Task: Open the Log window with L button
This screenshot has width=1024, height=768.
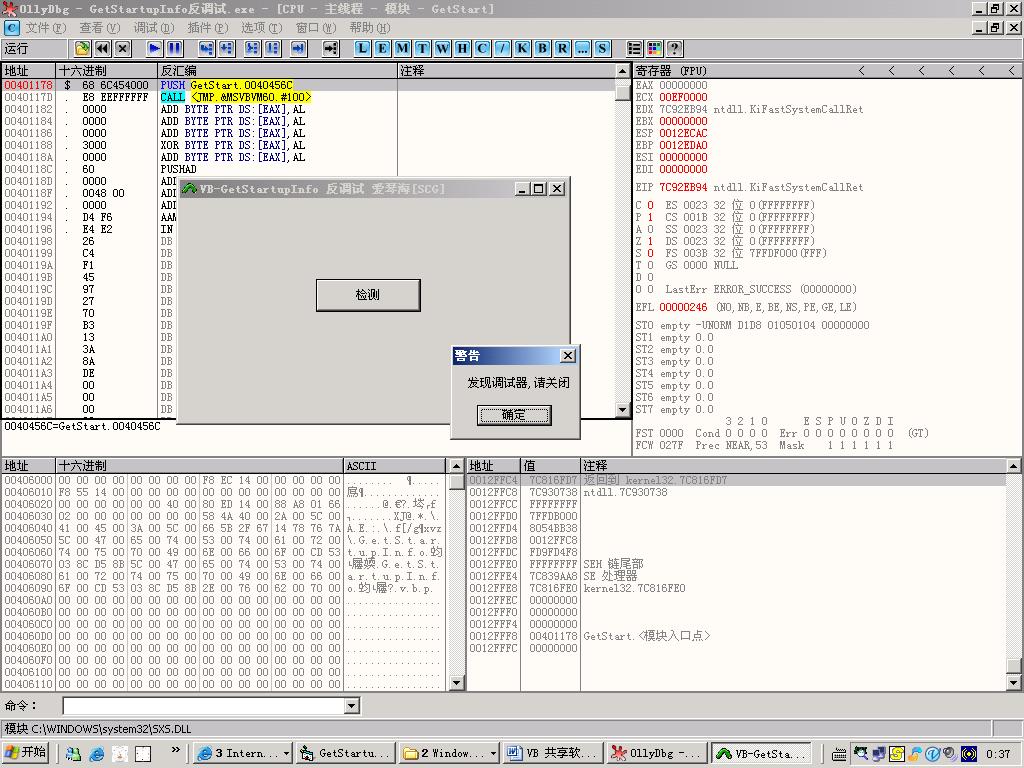Action: (x=362, y=48)
